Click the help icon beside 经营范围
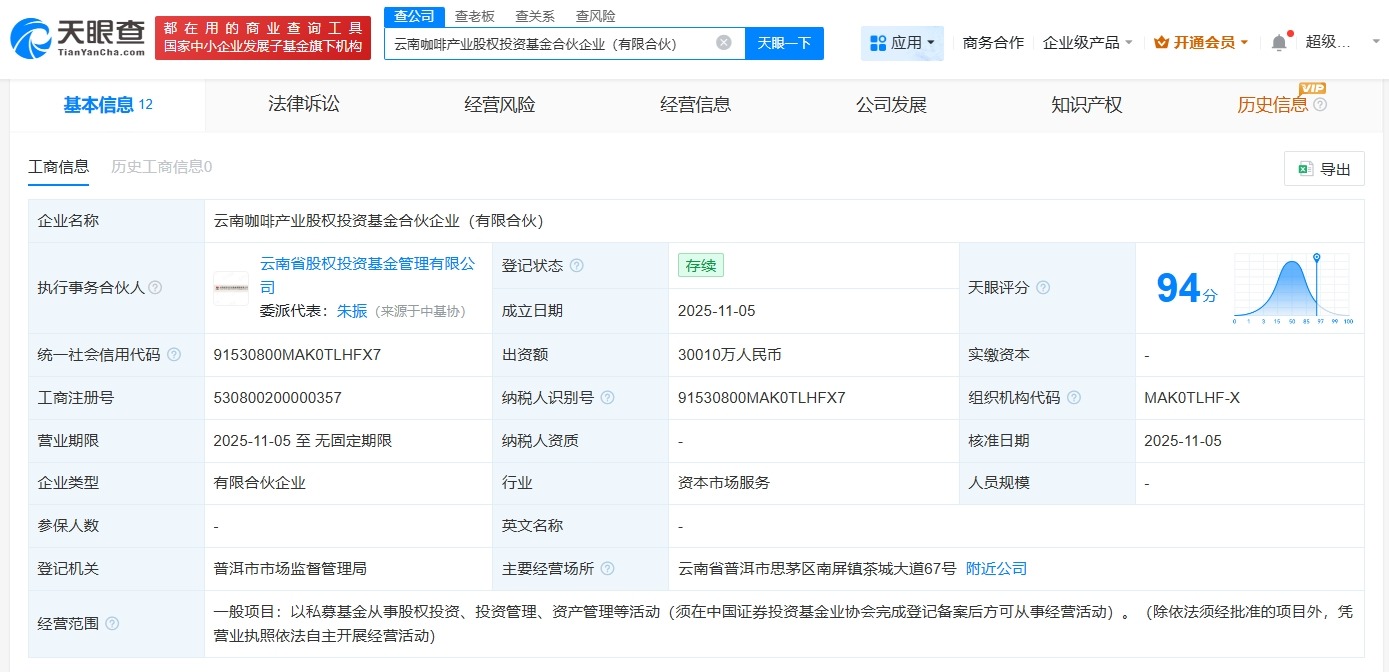This screenshot has height=672, width=1389. point(110,623)
